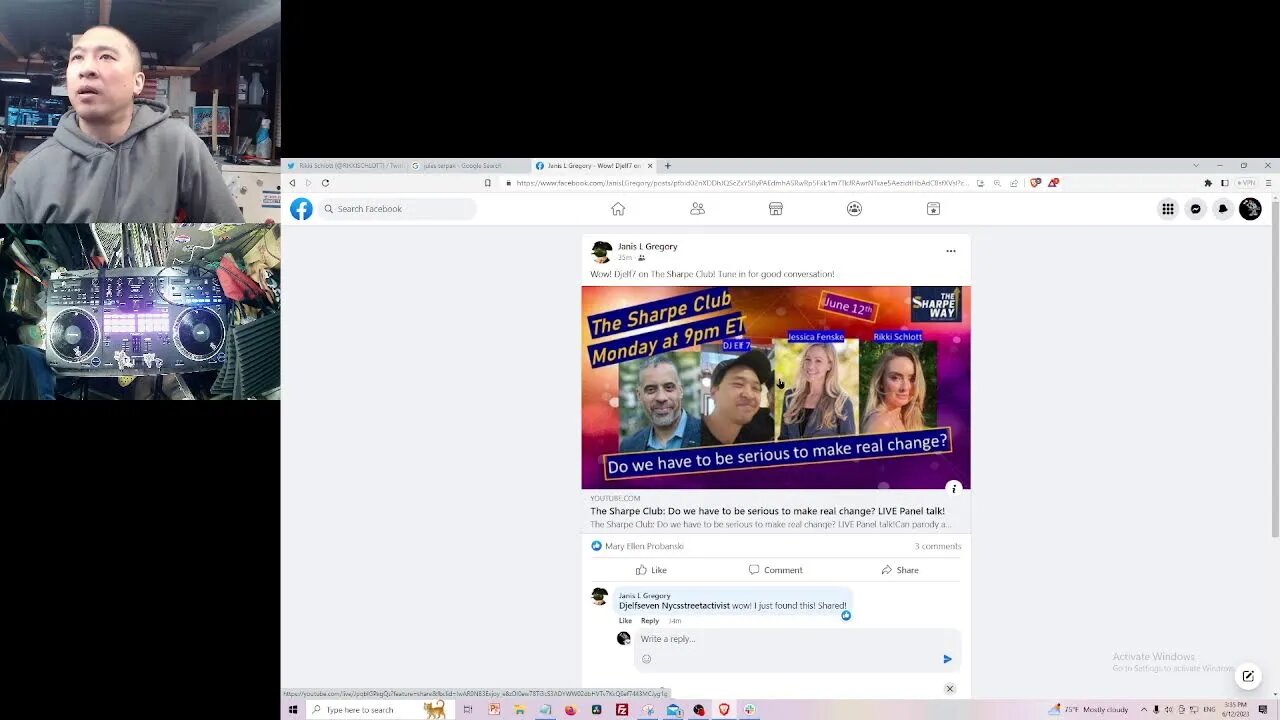Go to the Facebook Home feed icon
Viewport: 1280px width, 720px height.
point(618,209)
